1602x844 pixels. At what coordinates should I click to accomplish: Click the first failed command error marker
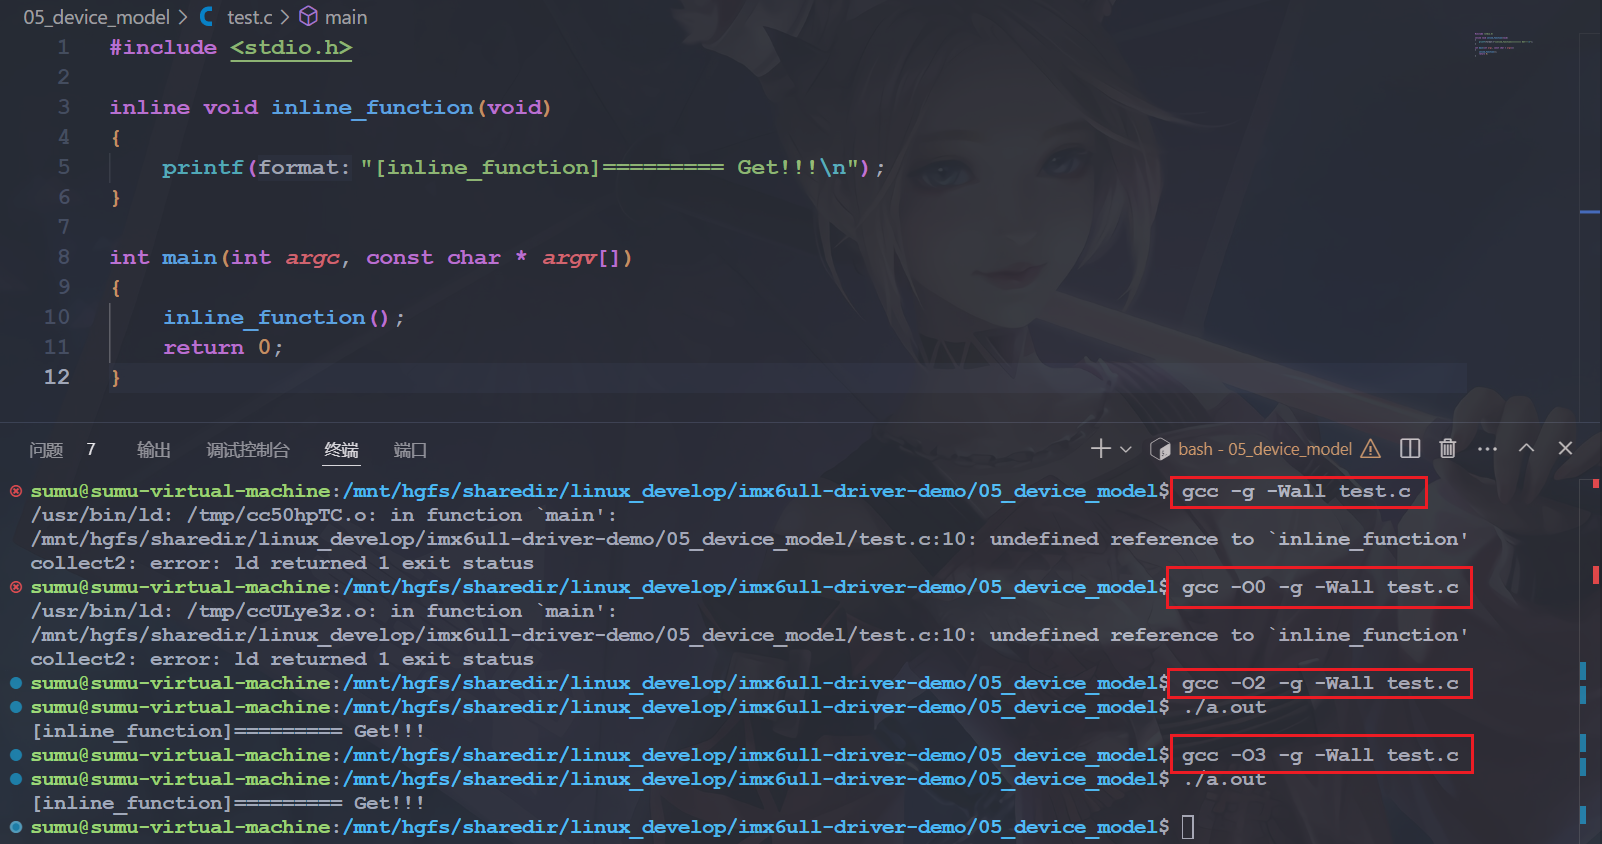(x=16, y=491)
